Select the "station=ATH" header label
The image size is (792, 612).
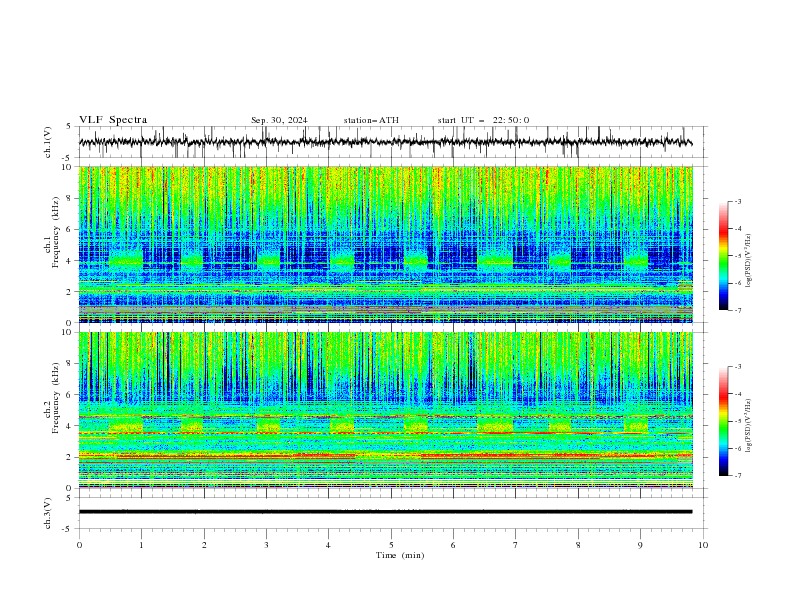click(x=371, y=120)
